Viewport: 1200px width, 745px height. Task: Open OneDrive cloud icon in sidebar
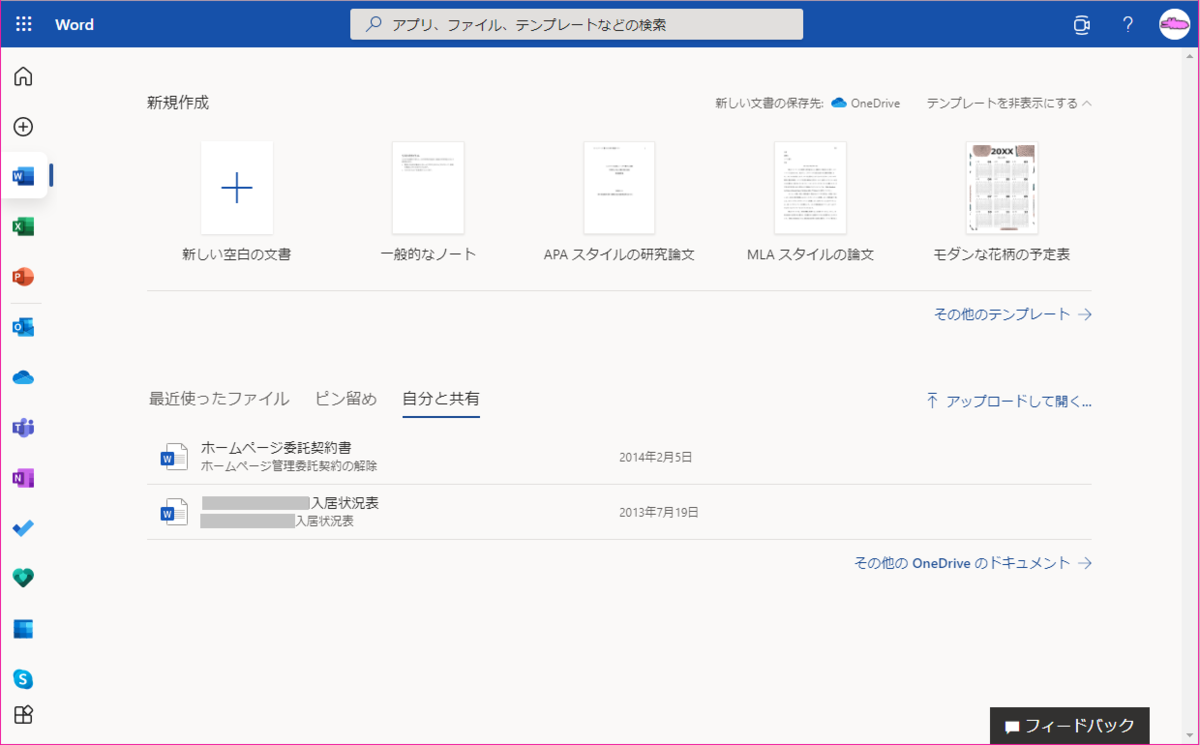tap(23, 377)
